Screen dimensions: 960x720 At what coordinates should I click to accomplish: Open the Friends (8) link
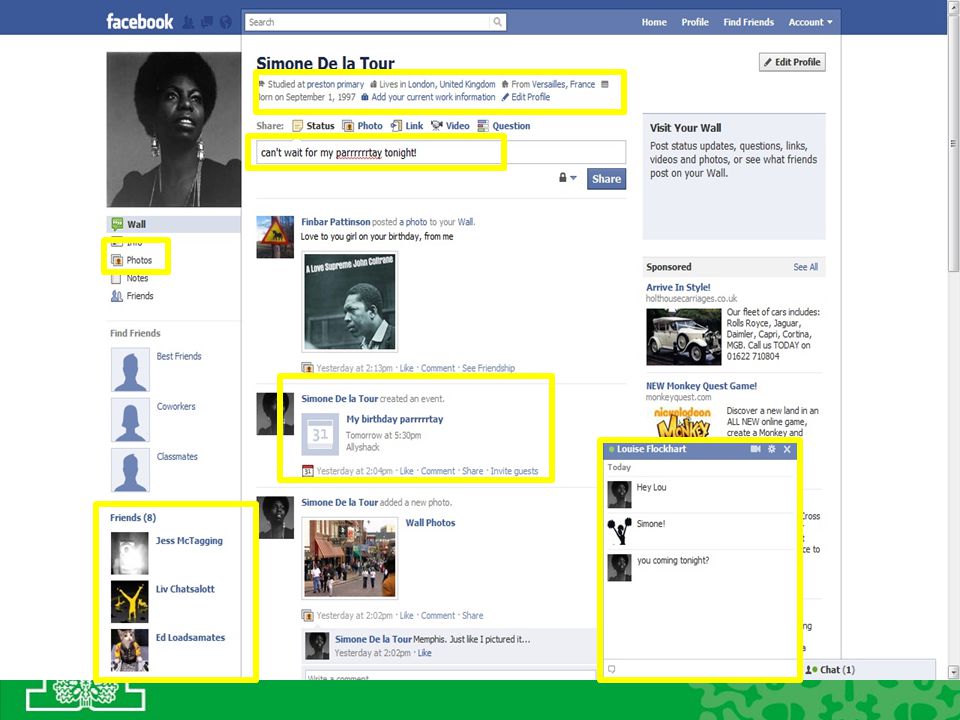click(x=133, y=517)
